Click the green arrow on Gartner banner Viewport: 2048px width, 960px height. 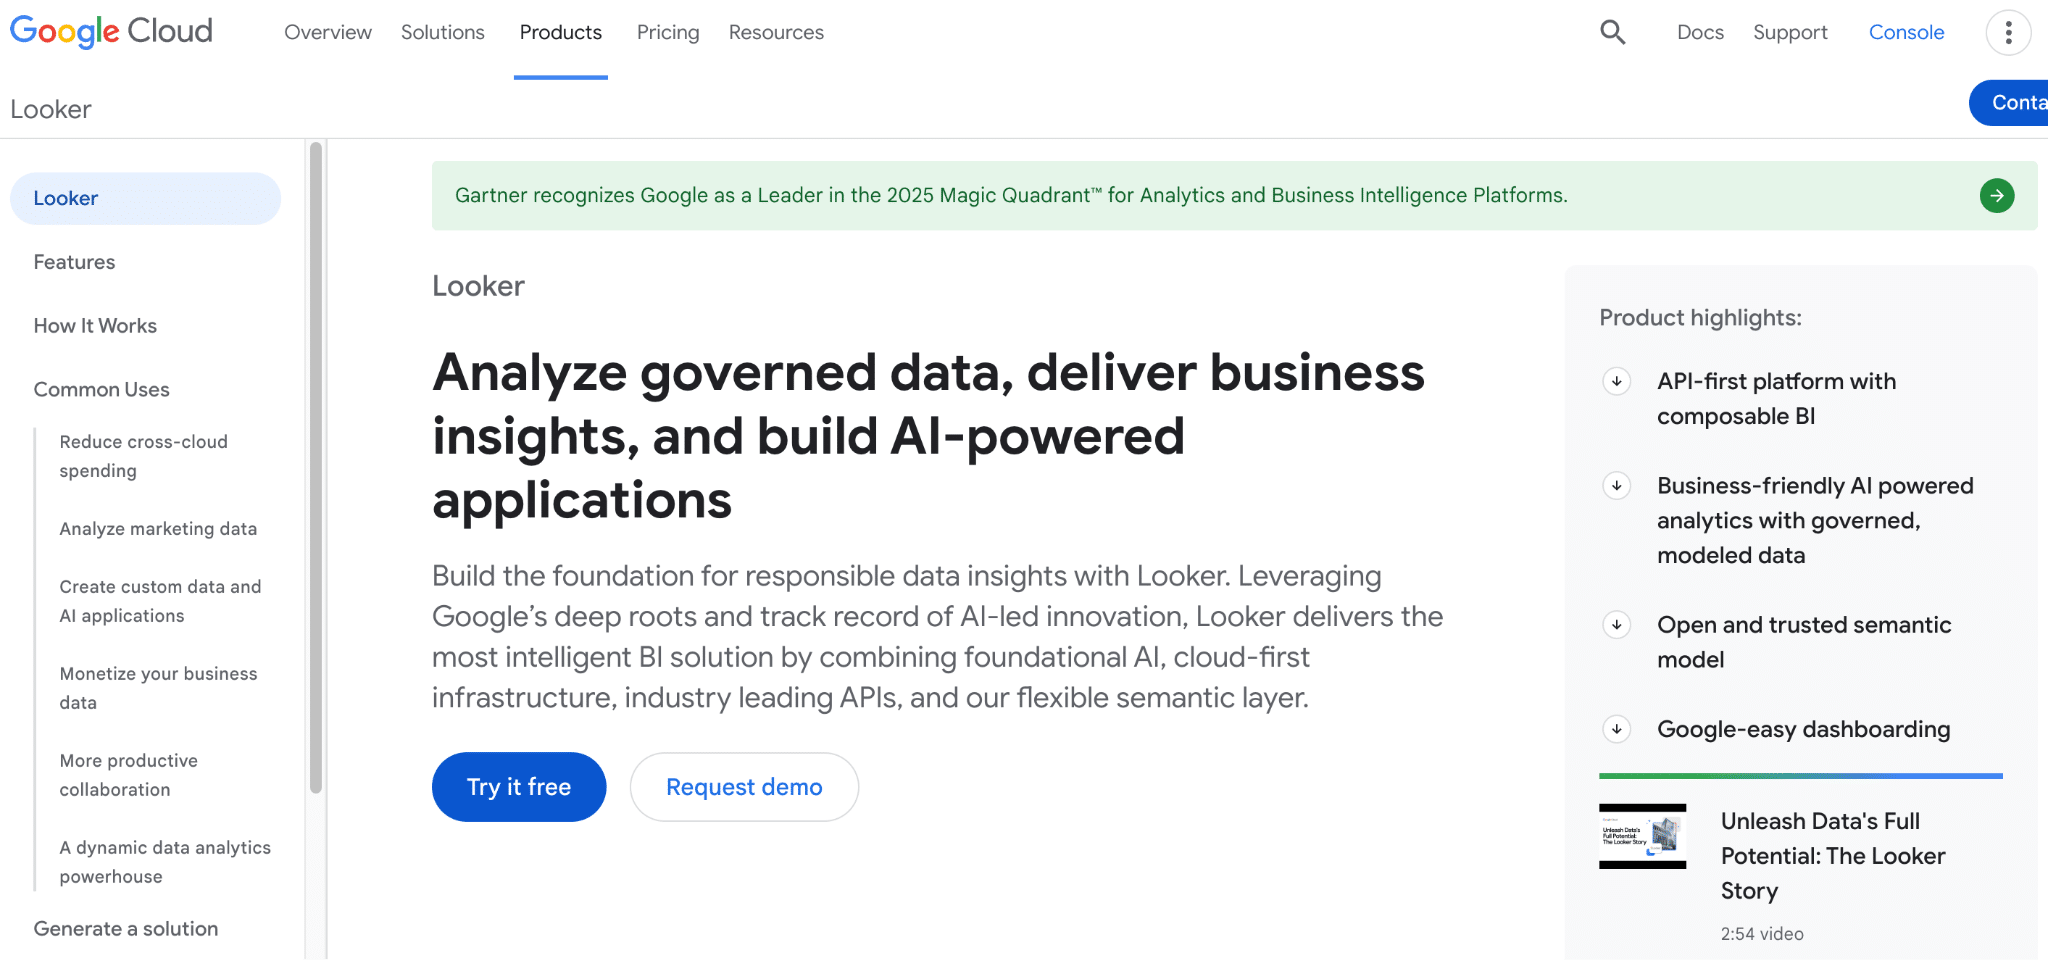pyautogui.click(x=1996, y=195)
